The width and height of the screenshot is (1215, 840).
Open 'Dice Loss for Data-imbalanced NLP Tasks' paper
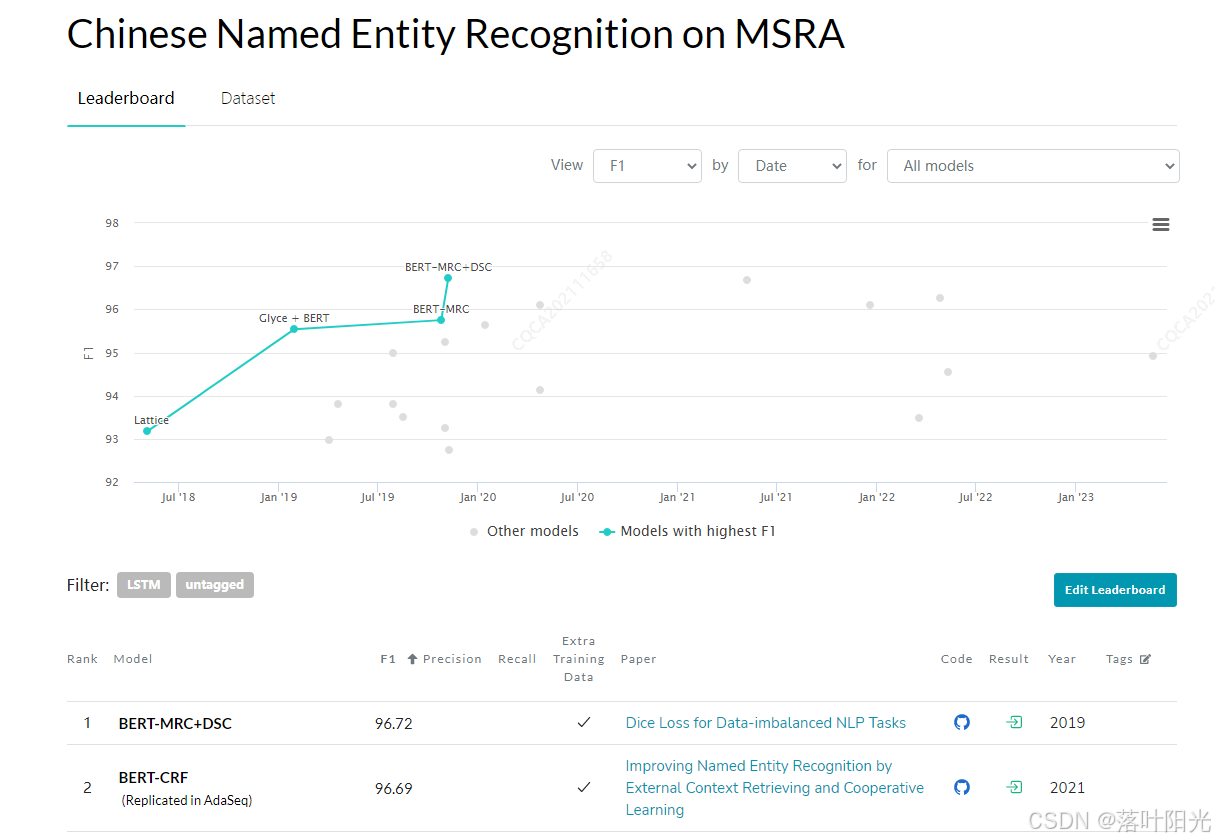pyautogui.click(x=766, y=722)
